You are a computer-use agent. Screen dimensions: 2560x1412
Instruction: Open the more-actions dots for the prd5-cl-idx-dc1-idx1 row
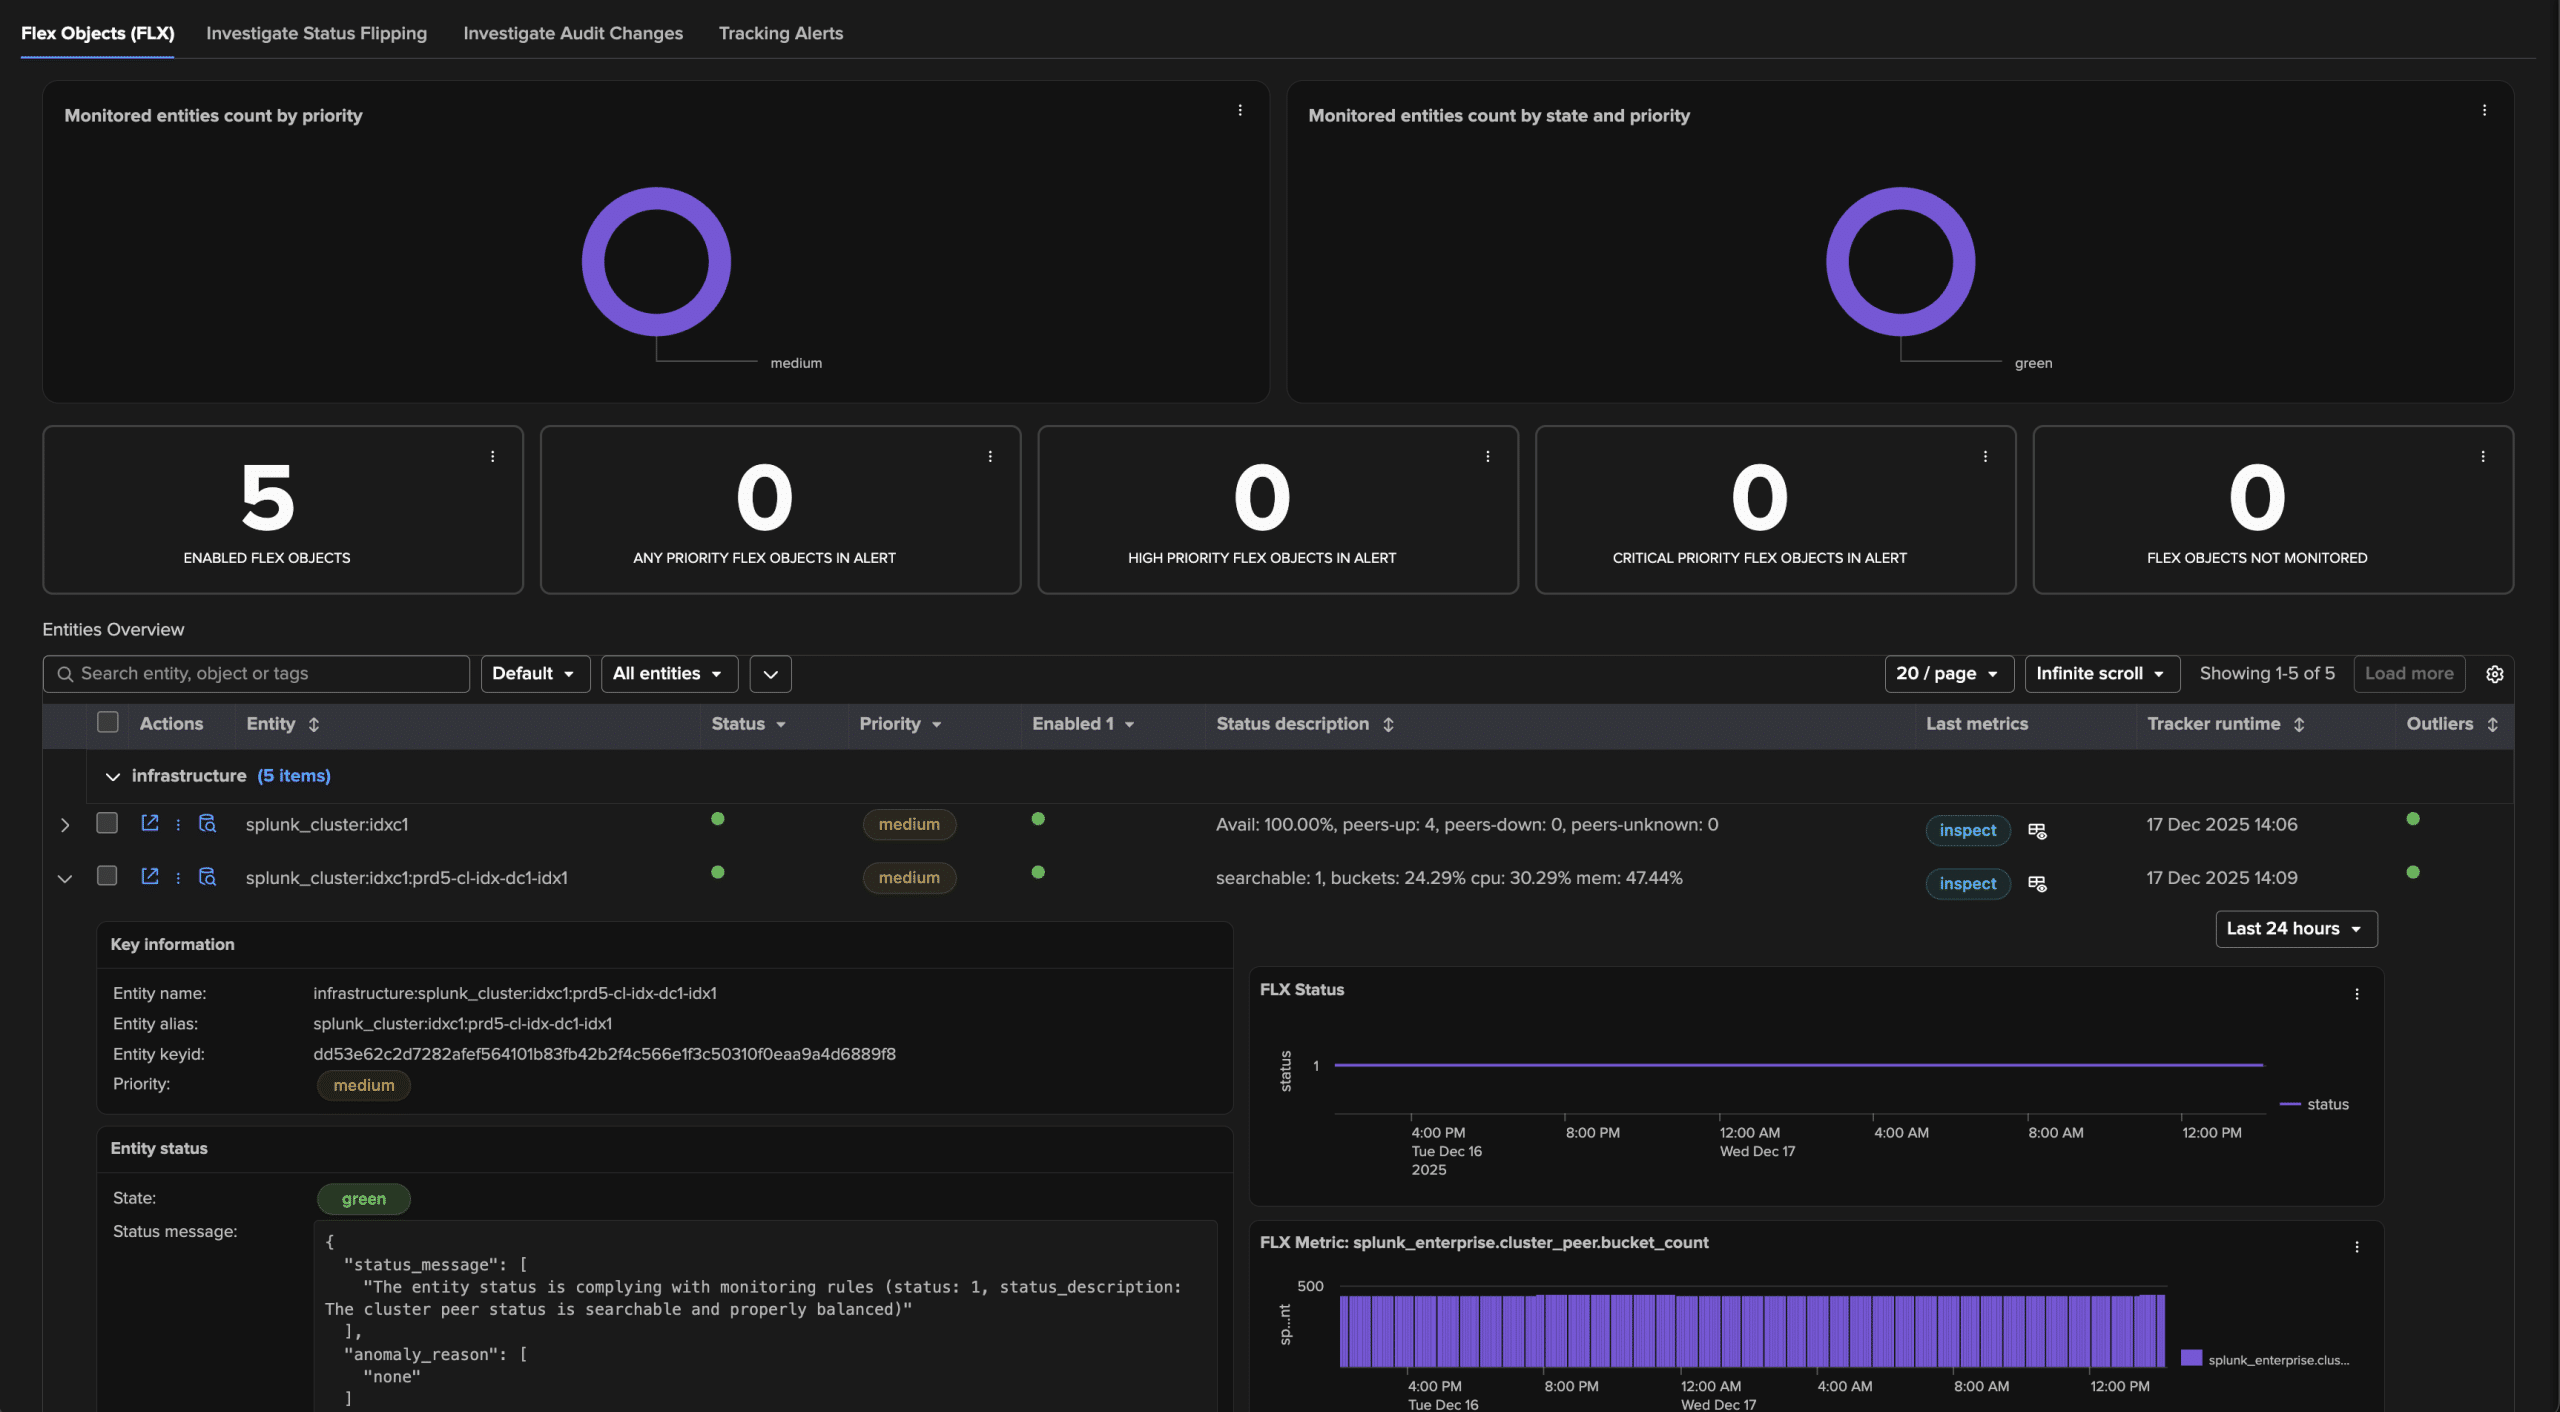point(178,877)
